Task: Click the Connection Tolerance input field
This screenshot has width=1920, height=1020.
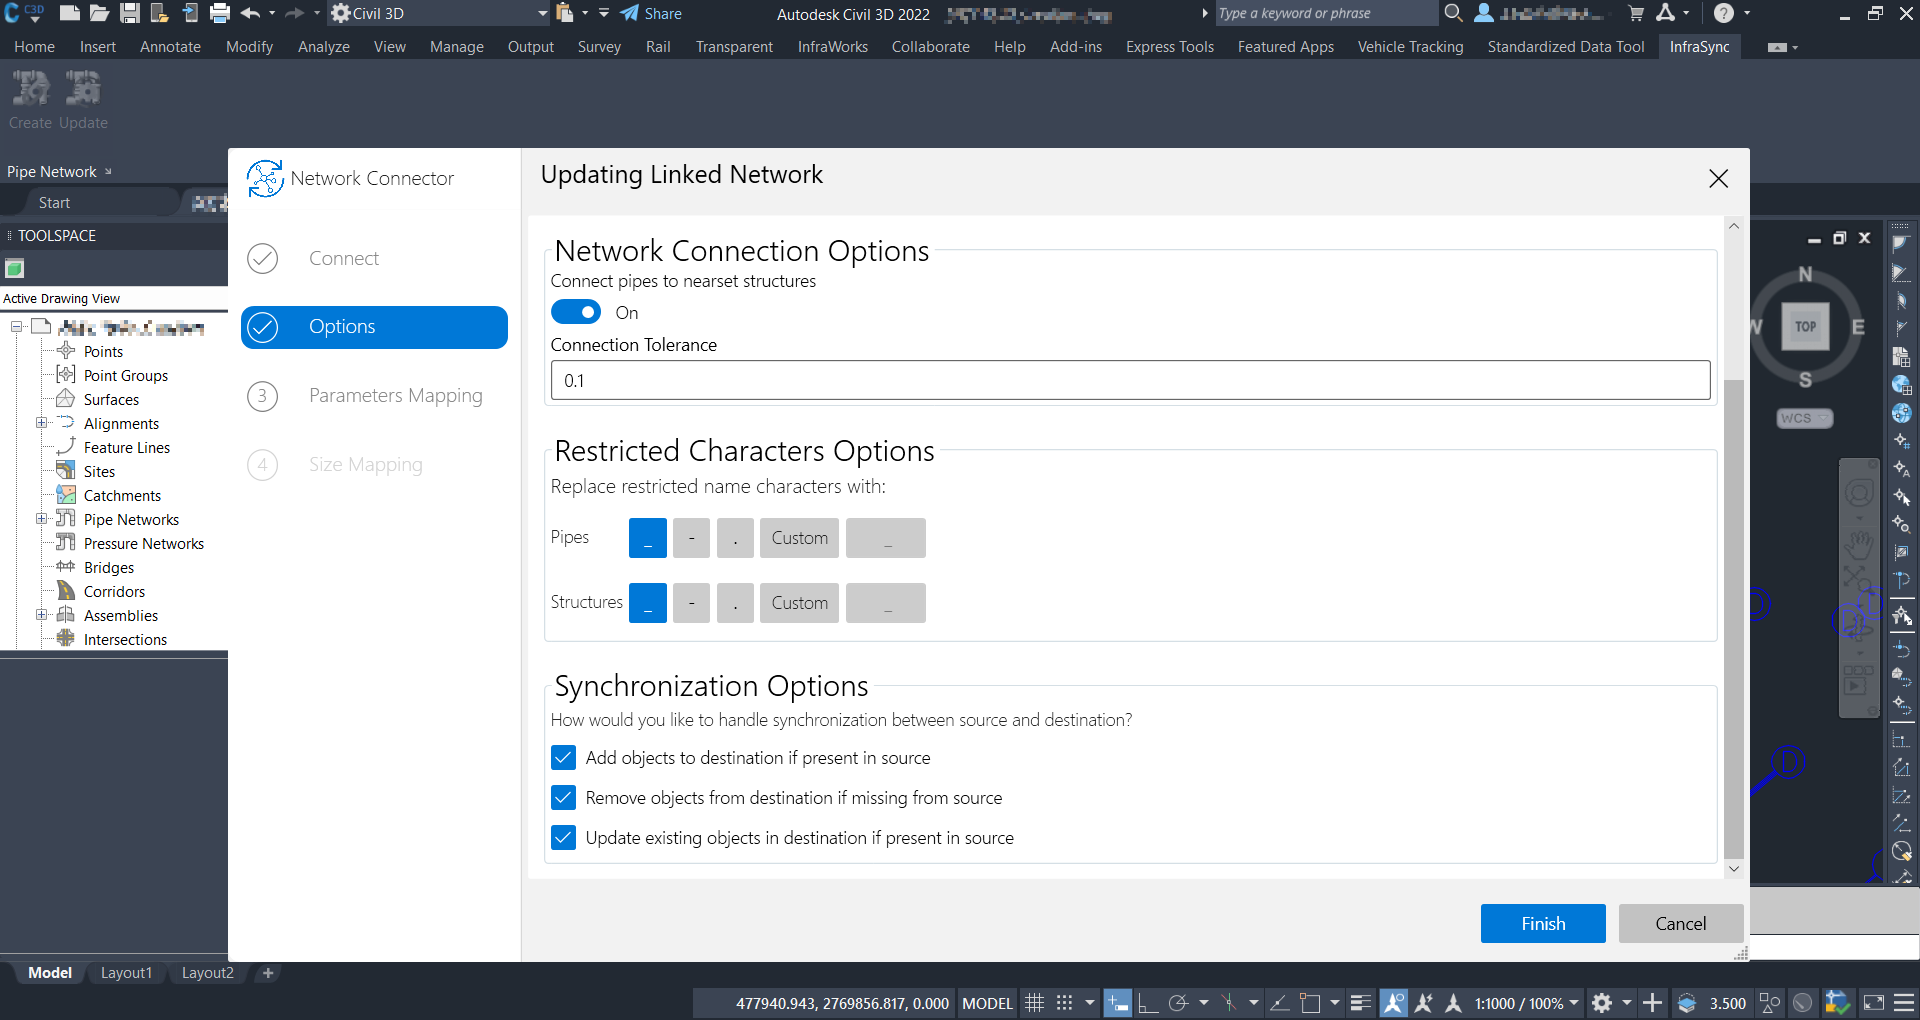Action: 1130,380
